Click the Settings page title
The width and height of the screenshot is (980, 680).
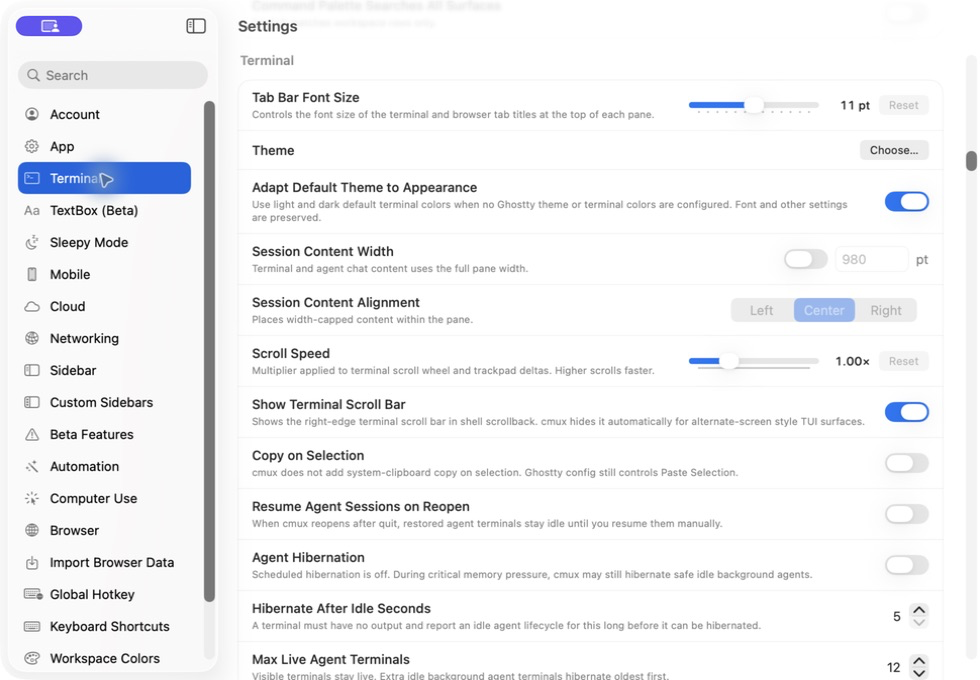pos(268,26)
